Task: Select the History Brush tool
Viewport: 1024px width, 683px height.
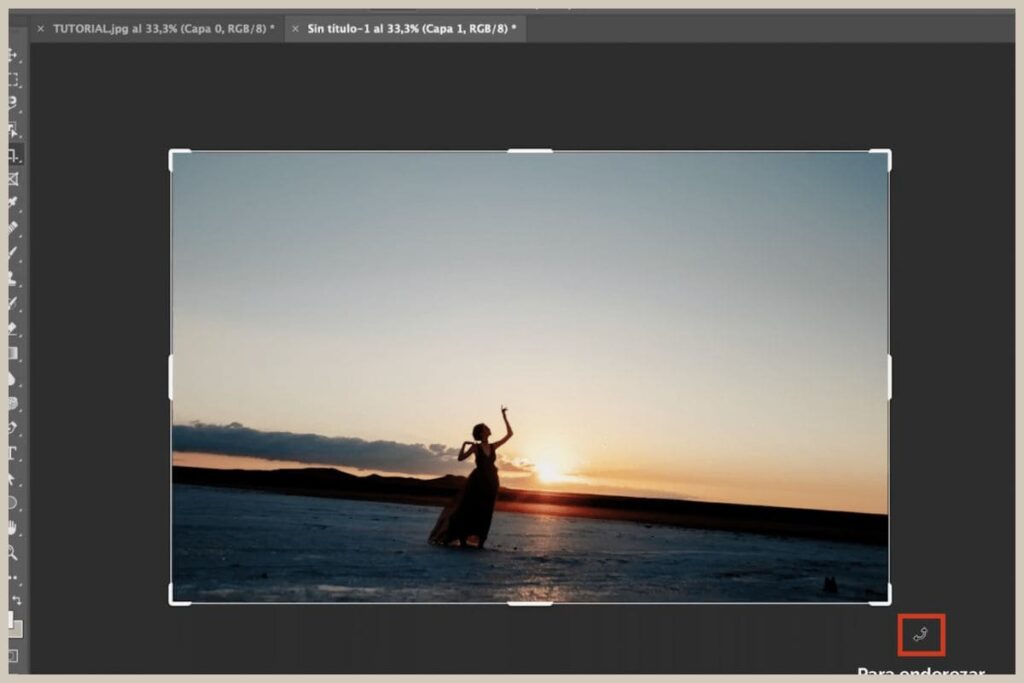Action: pyautogui.click(x=12, y=303)
